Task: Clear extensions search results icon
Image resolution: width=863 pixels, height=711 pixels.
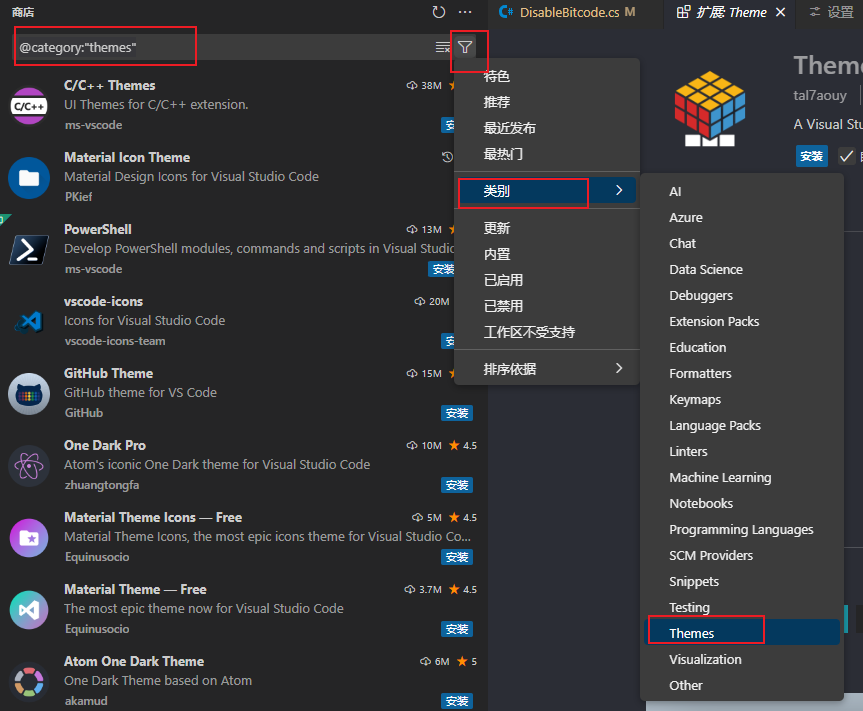Action: 443,47
